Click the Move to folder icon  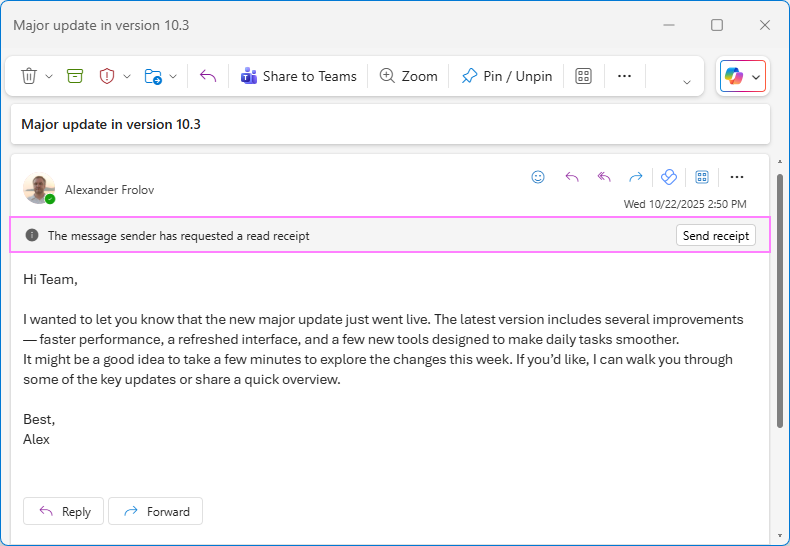[x=153, y=76]
